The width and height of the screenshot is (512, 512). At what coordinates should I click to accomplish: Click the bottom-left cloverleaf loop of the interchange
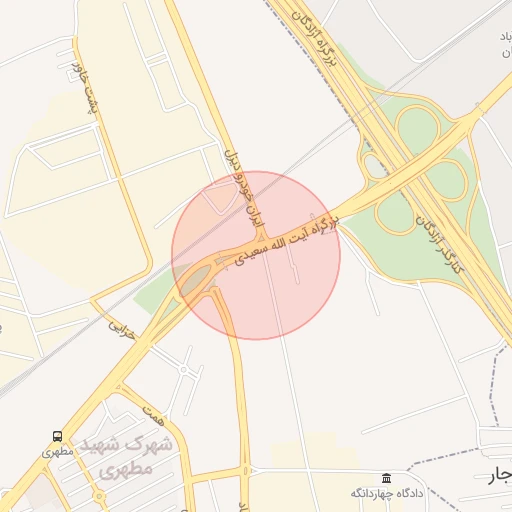[x=395, y=213]
